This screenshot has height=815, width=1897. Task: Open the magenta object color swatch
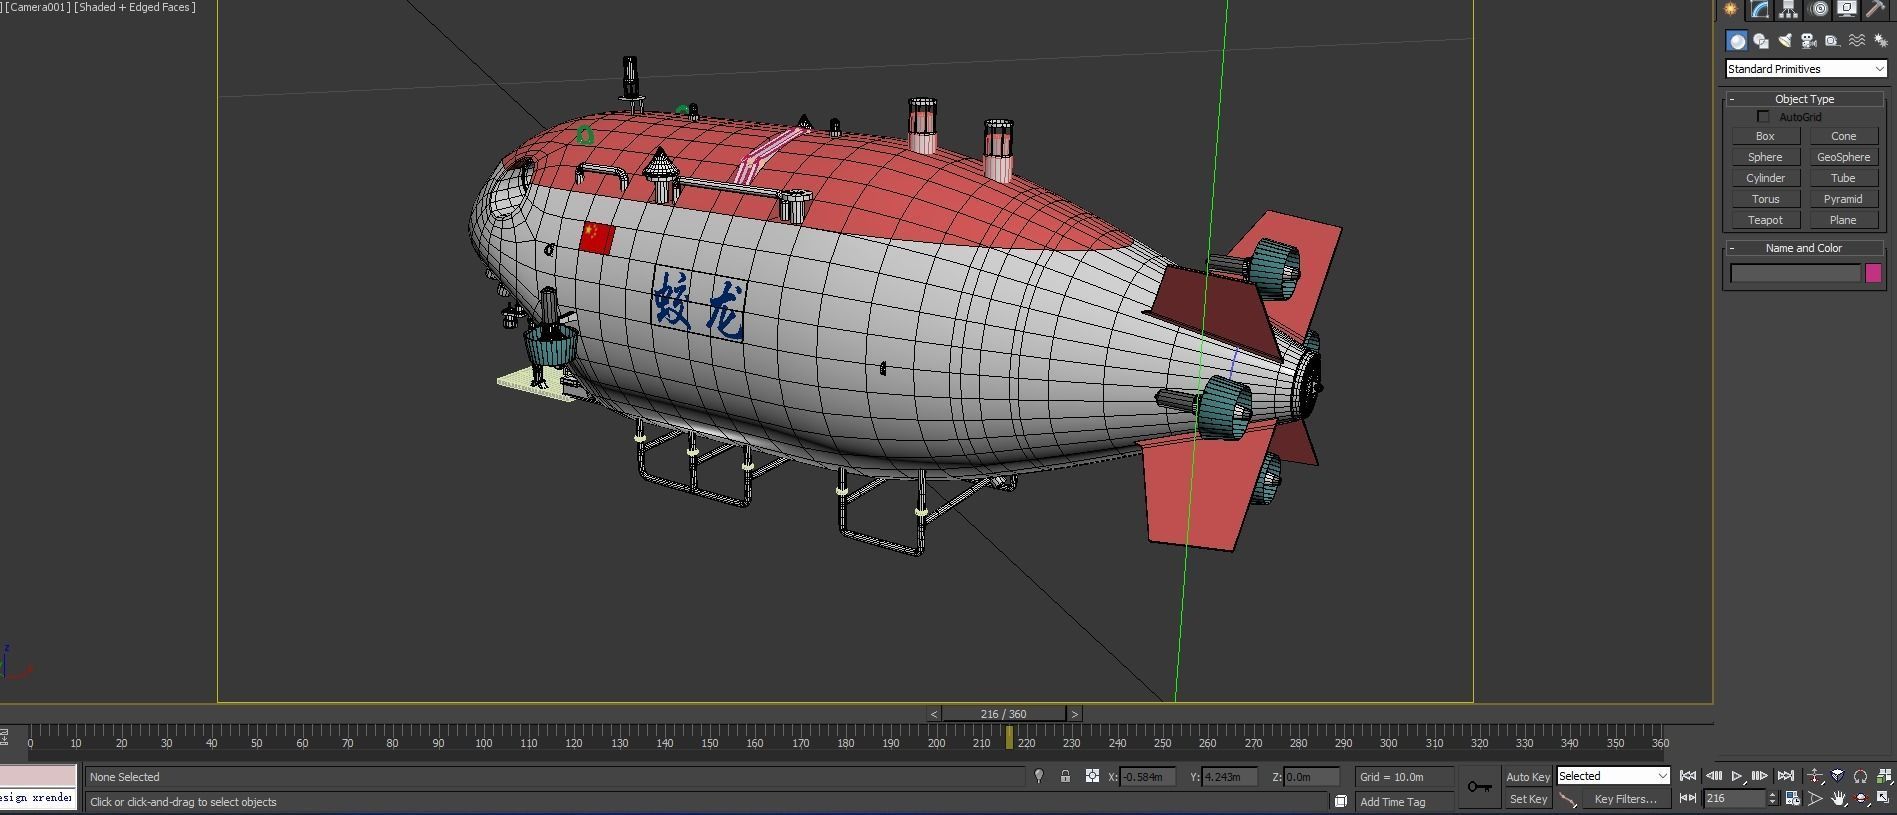coord(1873,274)
